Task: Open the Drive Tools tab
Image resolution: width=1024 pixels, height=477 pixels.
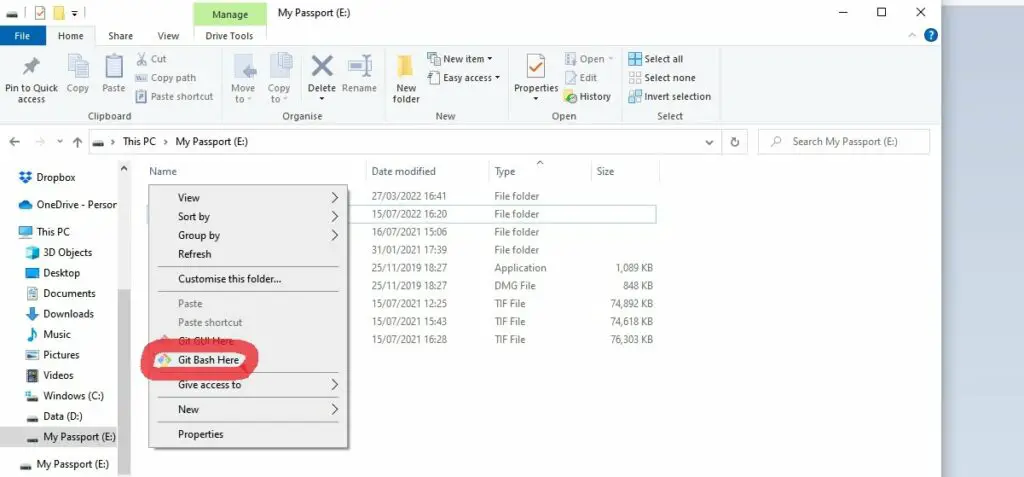Action: (x=229, y=36)
